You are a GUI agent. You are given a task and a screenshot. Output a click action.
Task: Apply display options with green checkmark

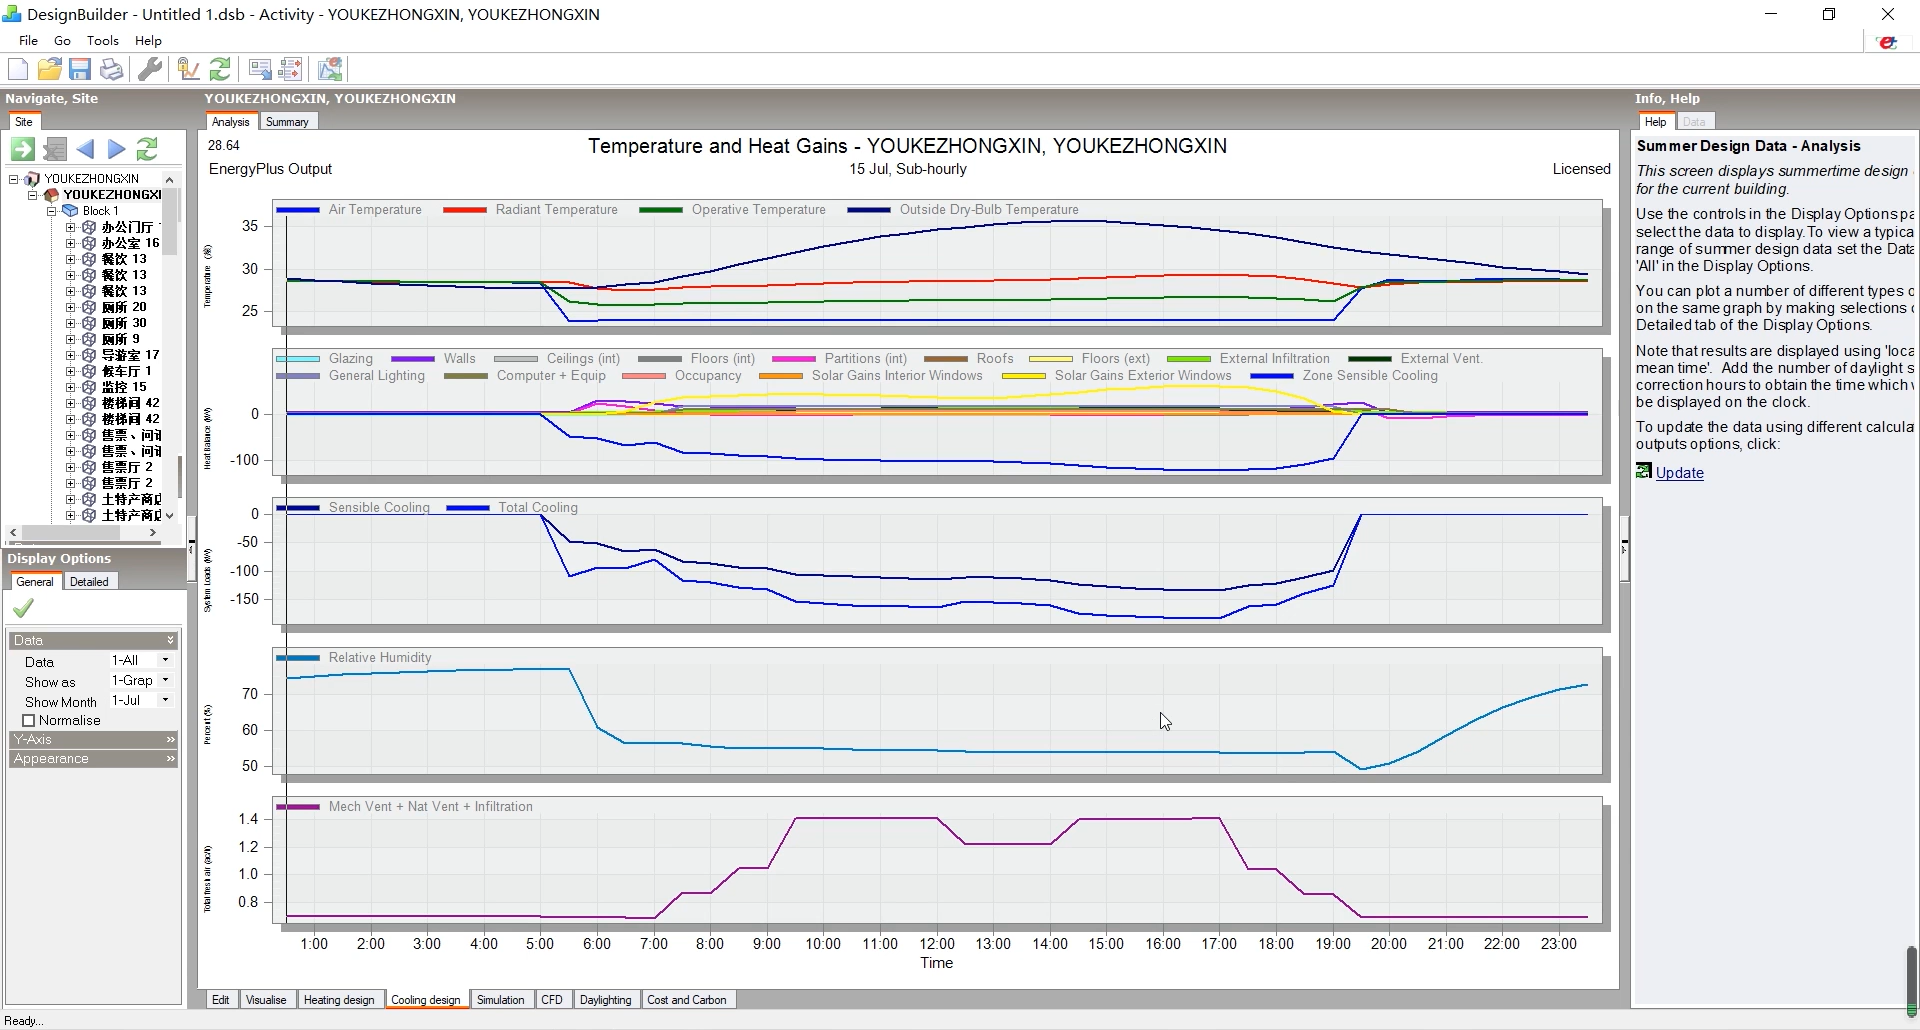tap(23, 607)
